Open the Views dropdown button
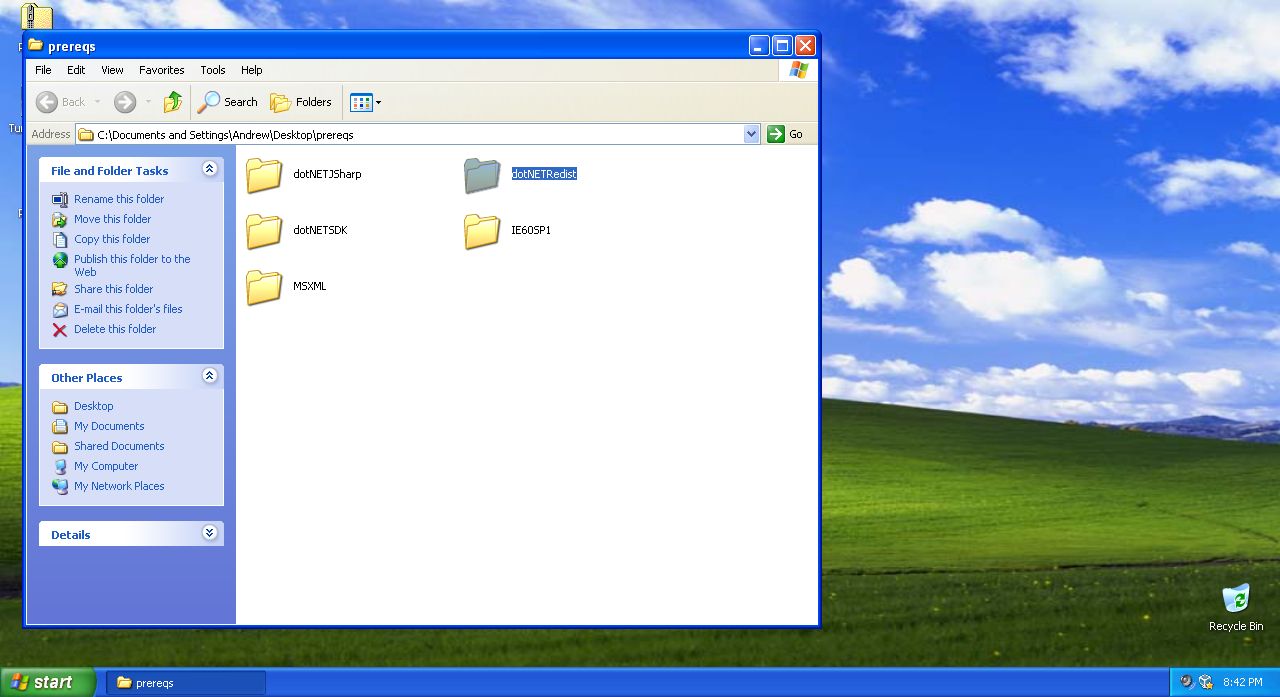1280x697 pixels. (365, 102)
